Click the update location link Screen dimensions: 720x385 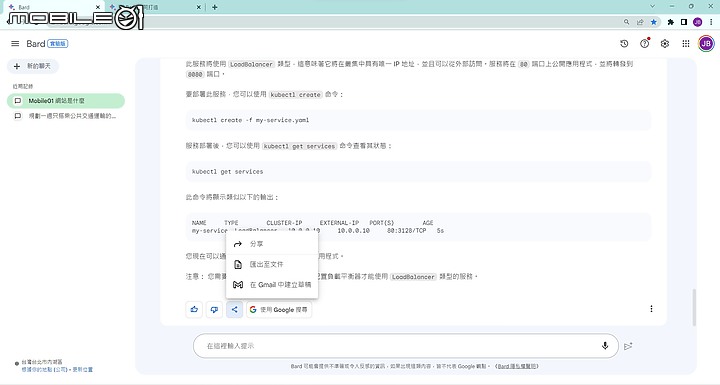pos(83,369)
